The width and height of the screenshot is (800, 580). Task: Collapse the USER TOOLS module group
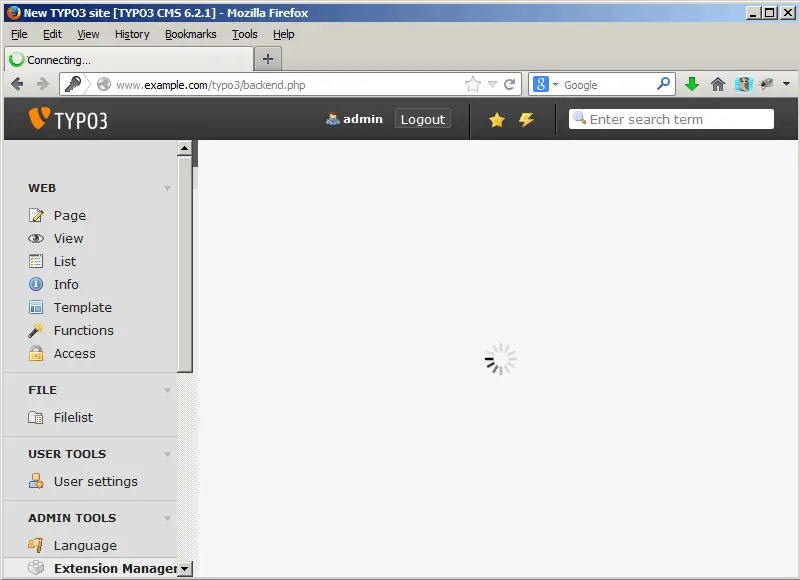167,455
